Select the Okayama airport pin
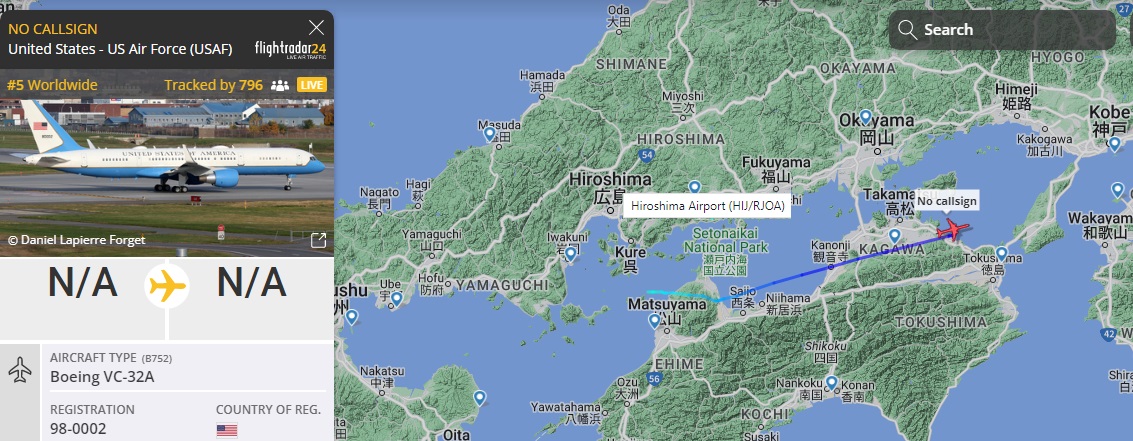 866,116
